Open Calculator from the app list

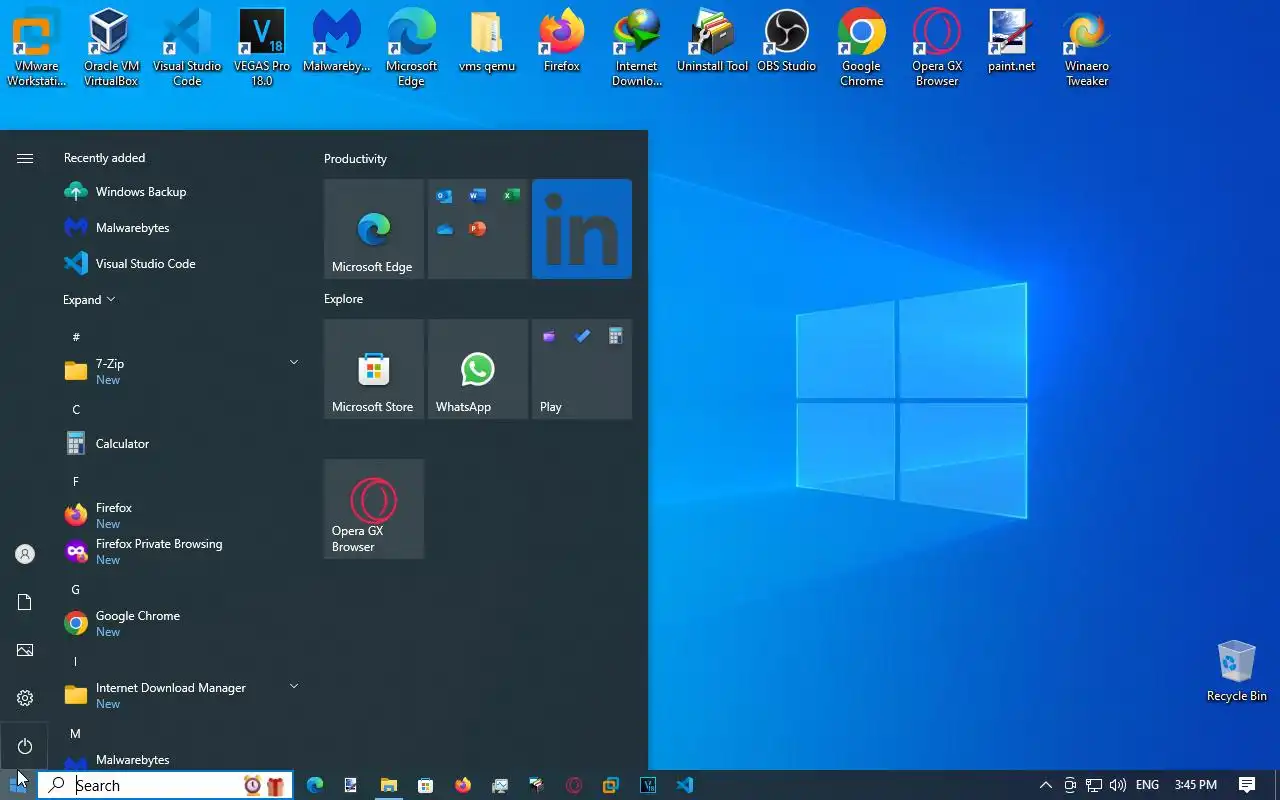coord(180,444)
